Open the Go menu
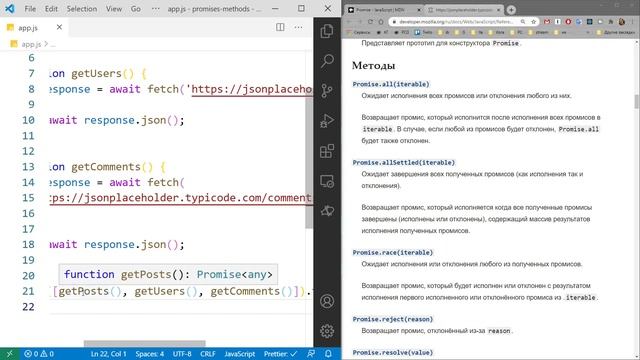Image resolution: width=640 pixels, height=360 pixels. [136, 9]
